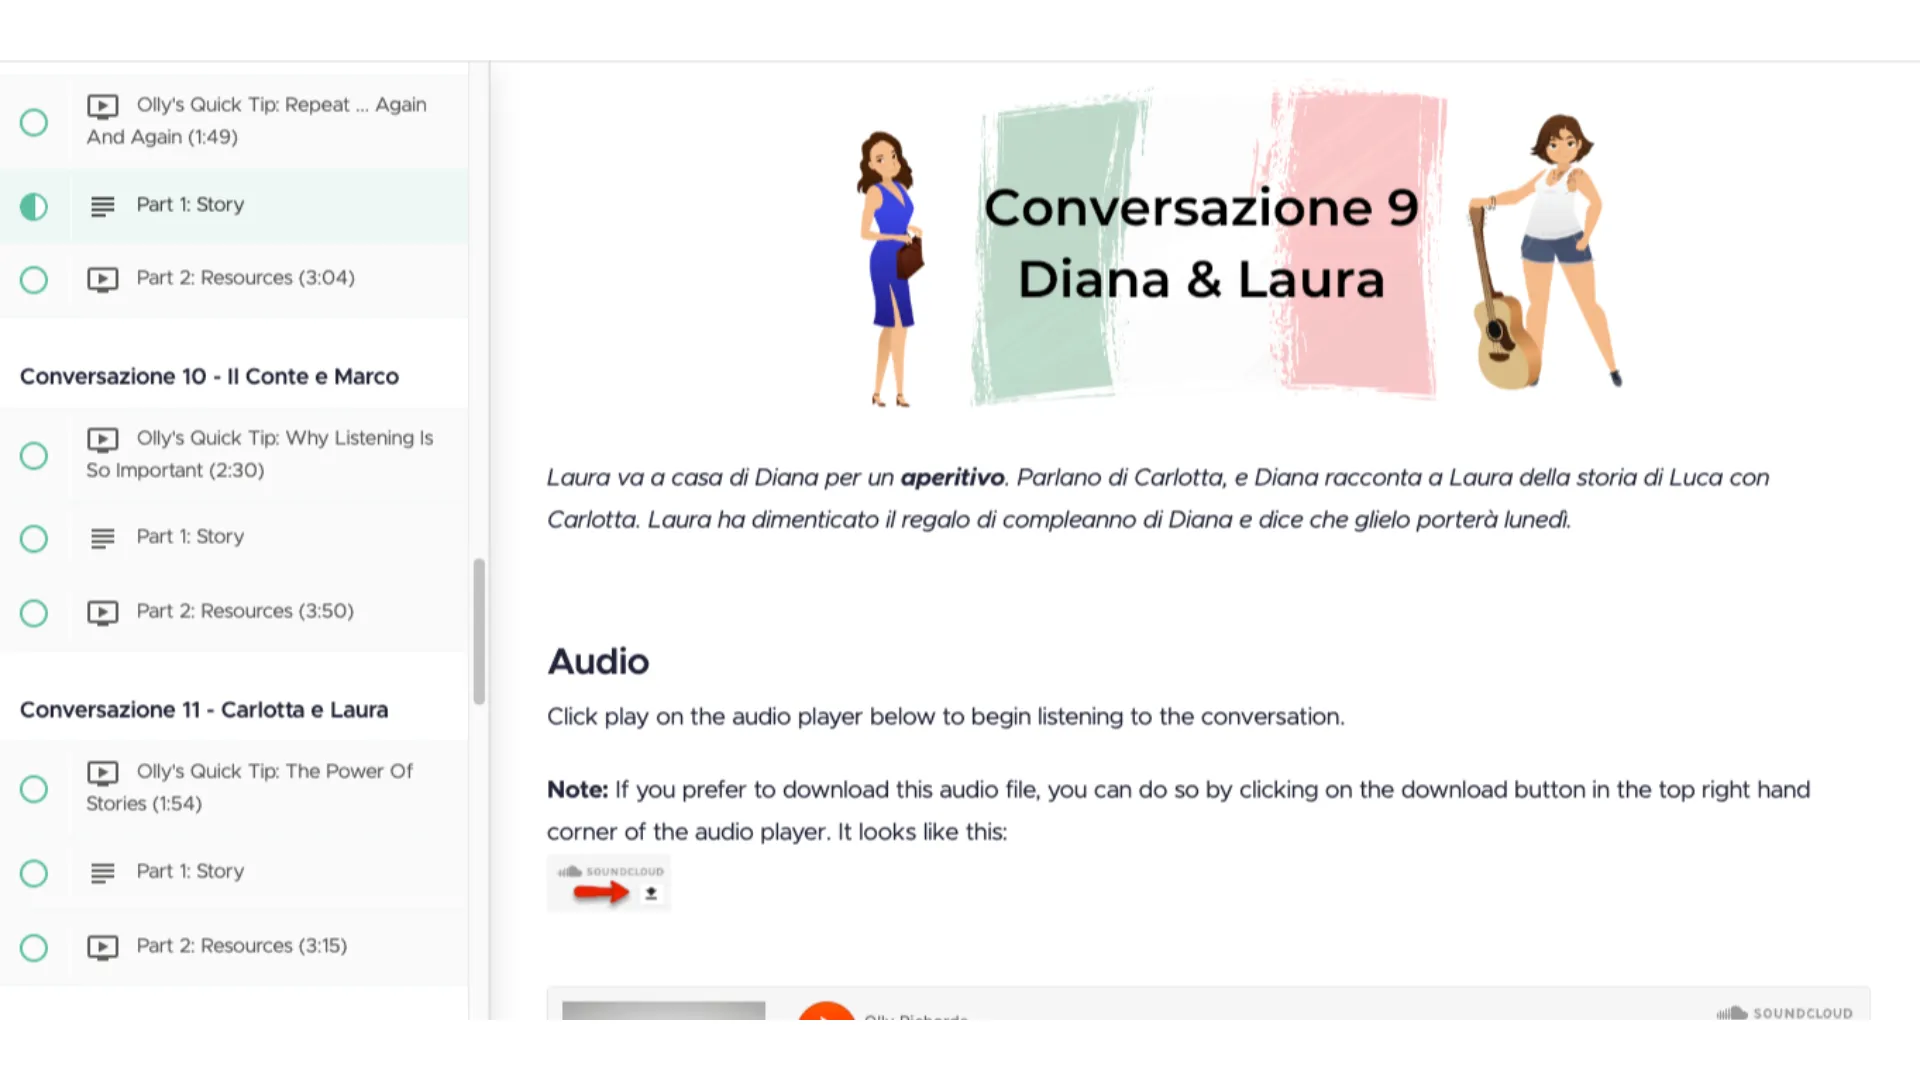Image resolution: width=1920 pixels, height=1080 pixels.
Task: Click the Conversazione 9 Diana & Laura banner
Action: pos(1200,245)
